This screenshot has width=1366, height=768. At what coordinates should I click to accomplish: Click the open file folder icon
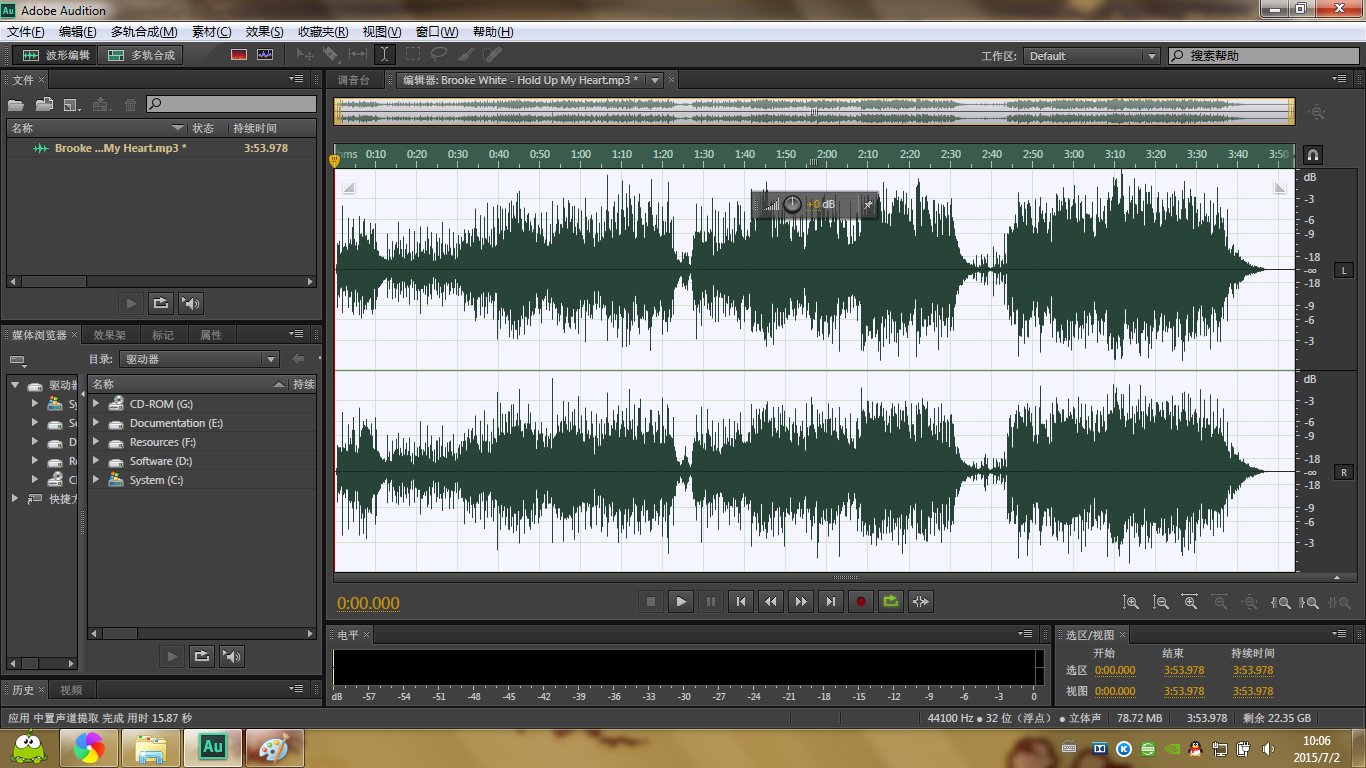click(15, 104)
